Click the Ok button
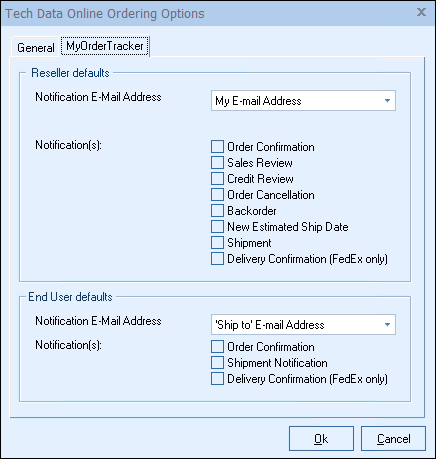Image resolution: width=436 pixels, height=459 pixels. coord(321,439)
